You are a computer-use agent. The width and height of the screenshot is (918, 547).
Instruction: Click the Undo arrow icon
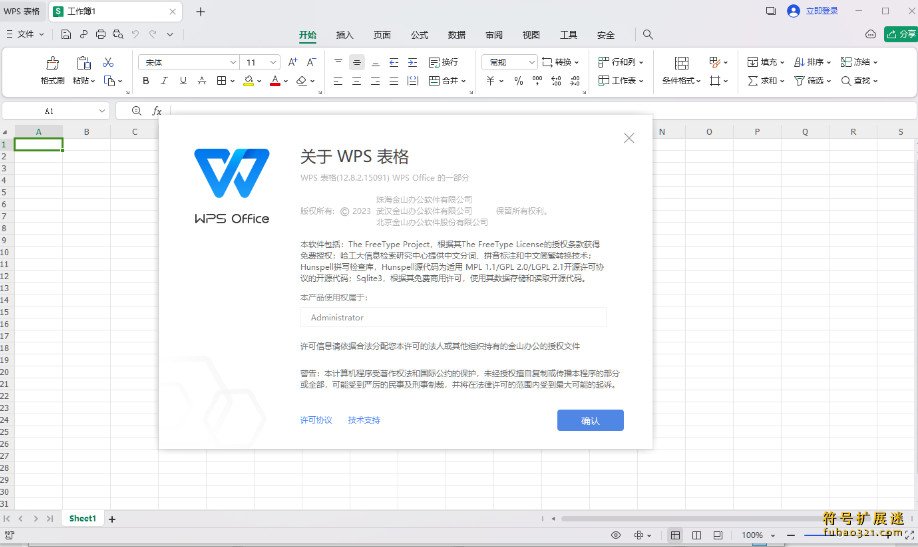pos(135,35)
